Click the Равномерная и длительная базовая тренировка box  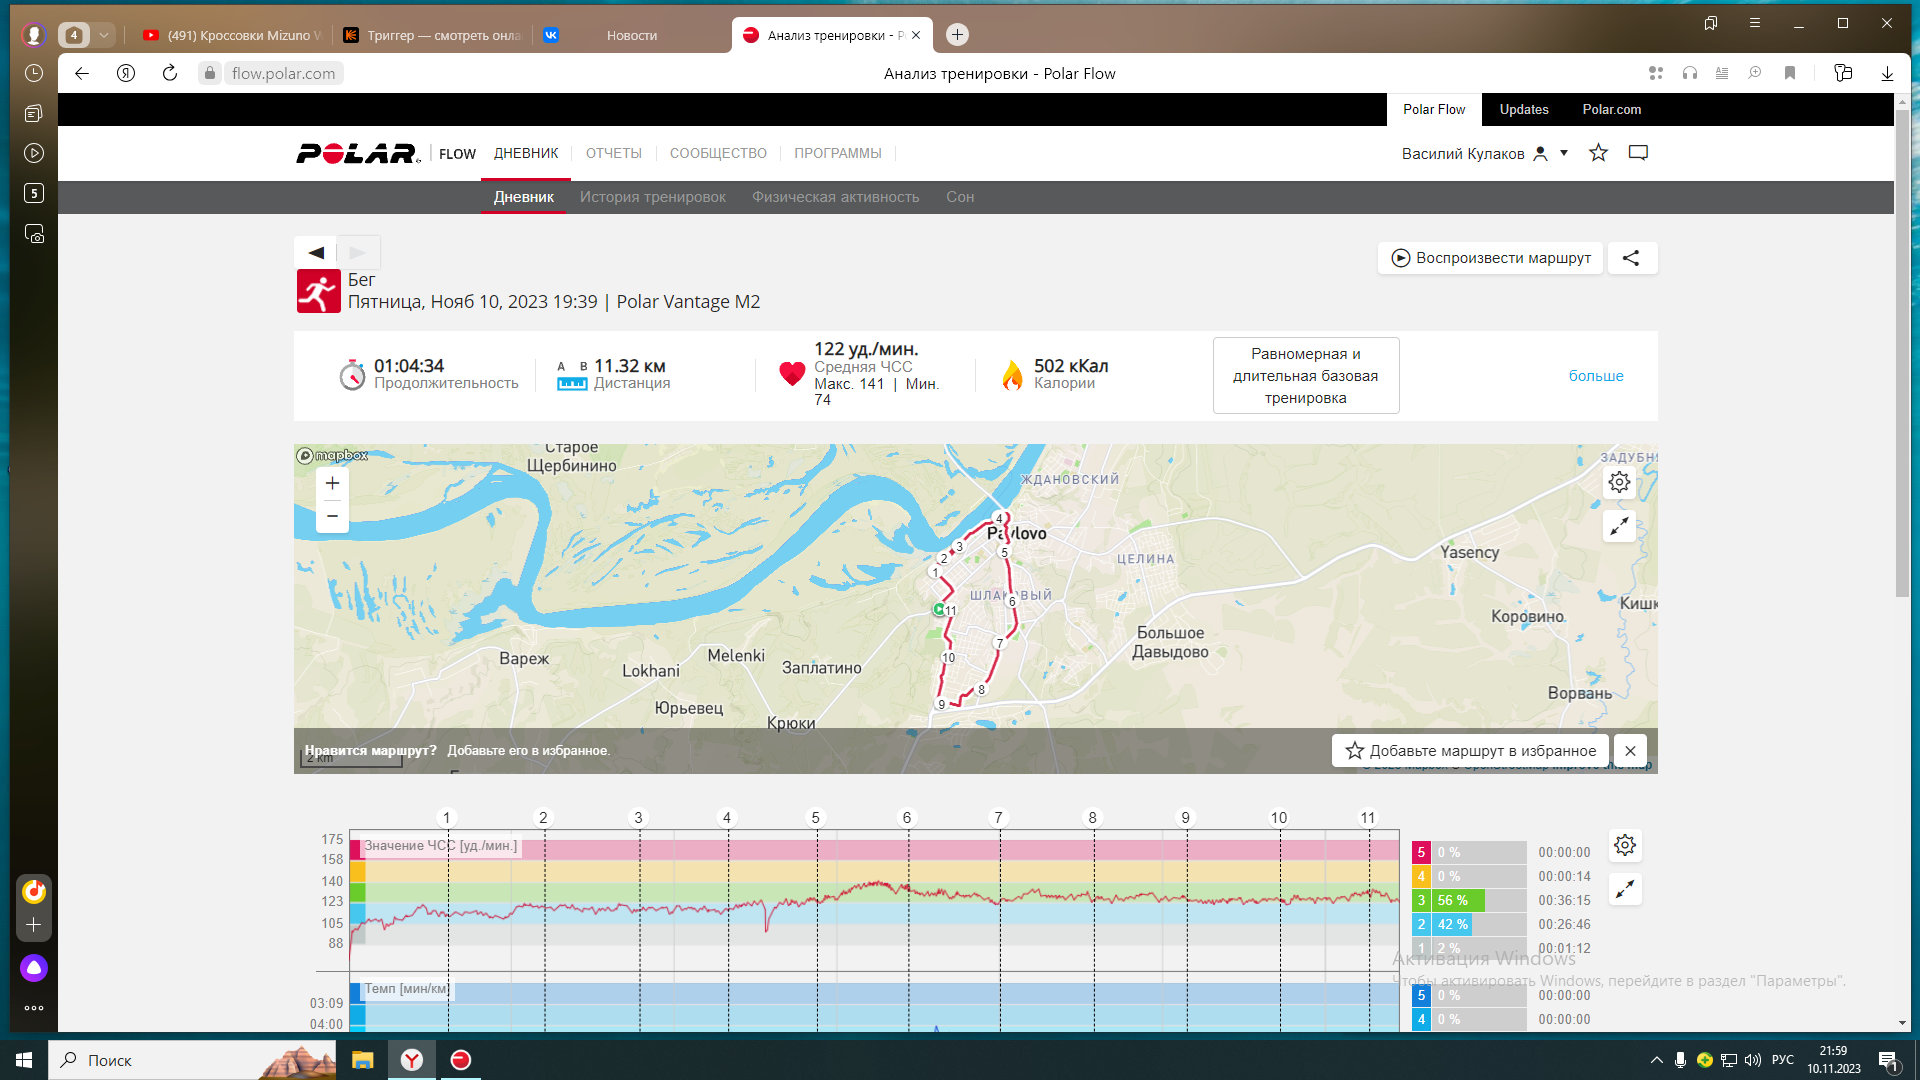(x=1306, y=376)
